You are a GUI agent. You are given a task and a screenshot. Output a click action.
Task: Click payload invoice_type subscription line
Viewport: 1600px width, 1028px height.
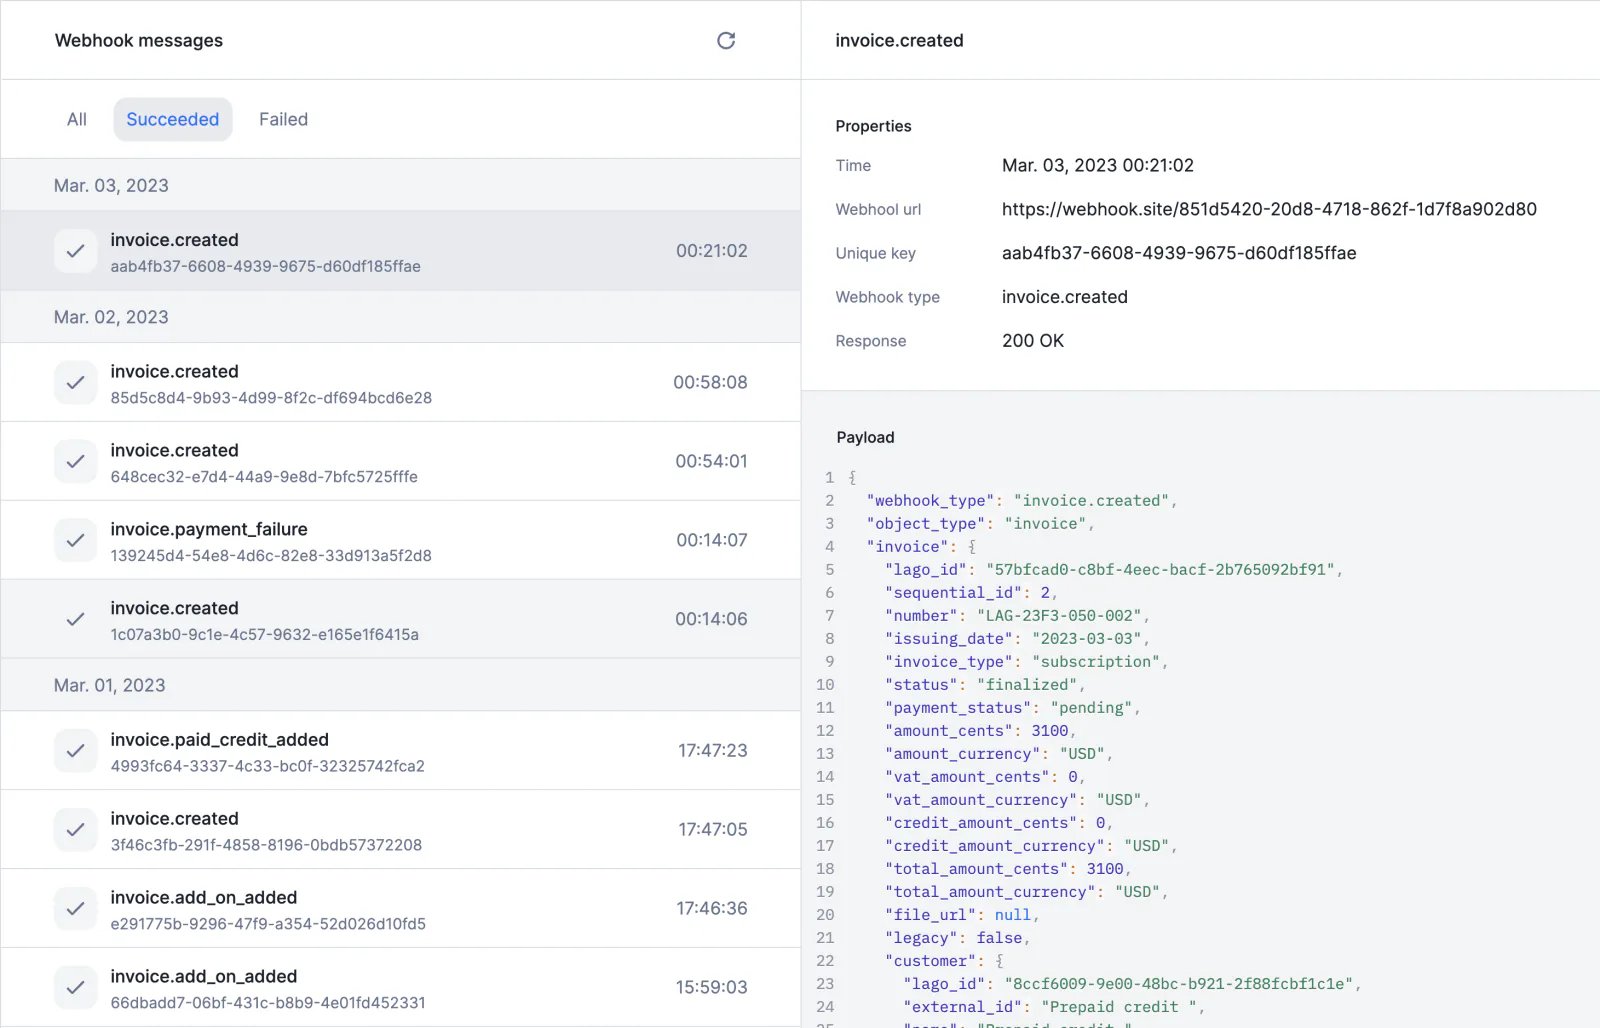[1026, 661]
